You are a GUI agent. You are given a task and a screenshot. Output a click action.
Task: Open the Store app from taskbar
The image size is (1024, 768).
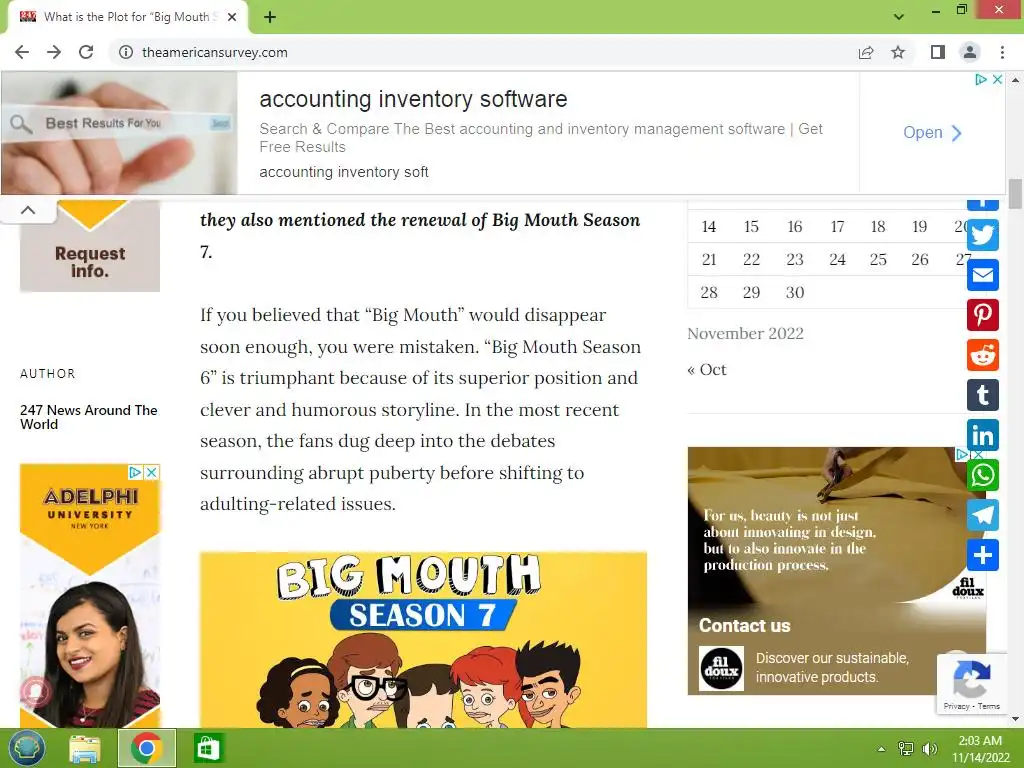pos(208,748)
